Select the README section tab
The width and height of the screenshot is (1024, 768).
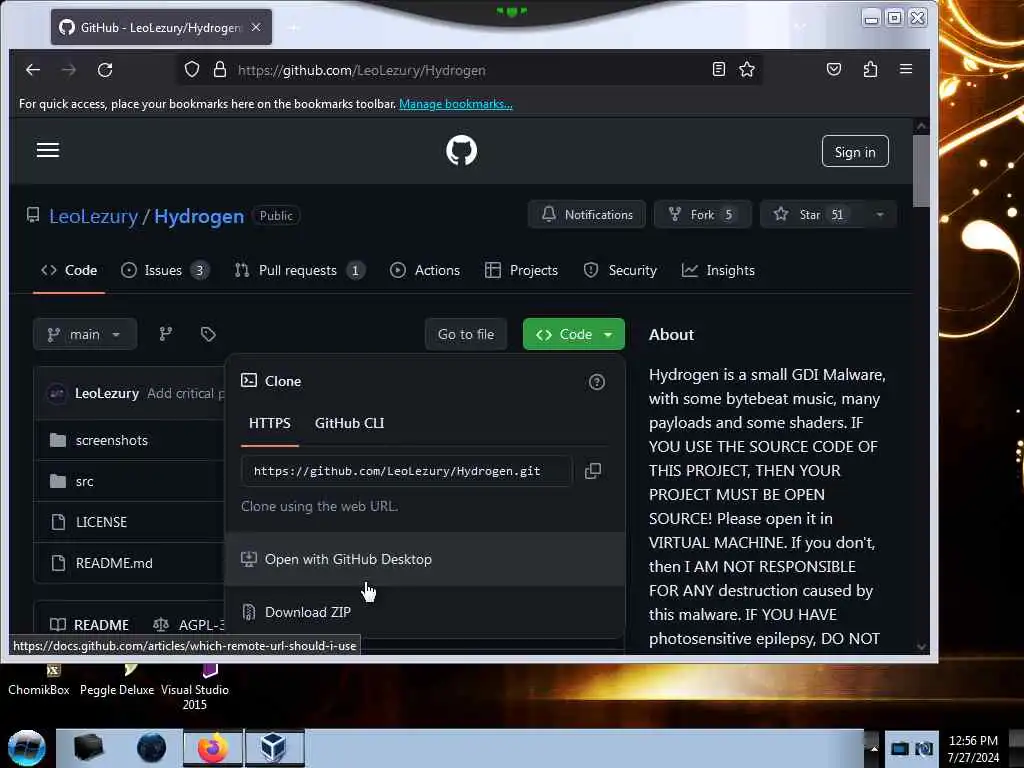[x=89, y=625]
